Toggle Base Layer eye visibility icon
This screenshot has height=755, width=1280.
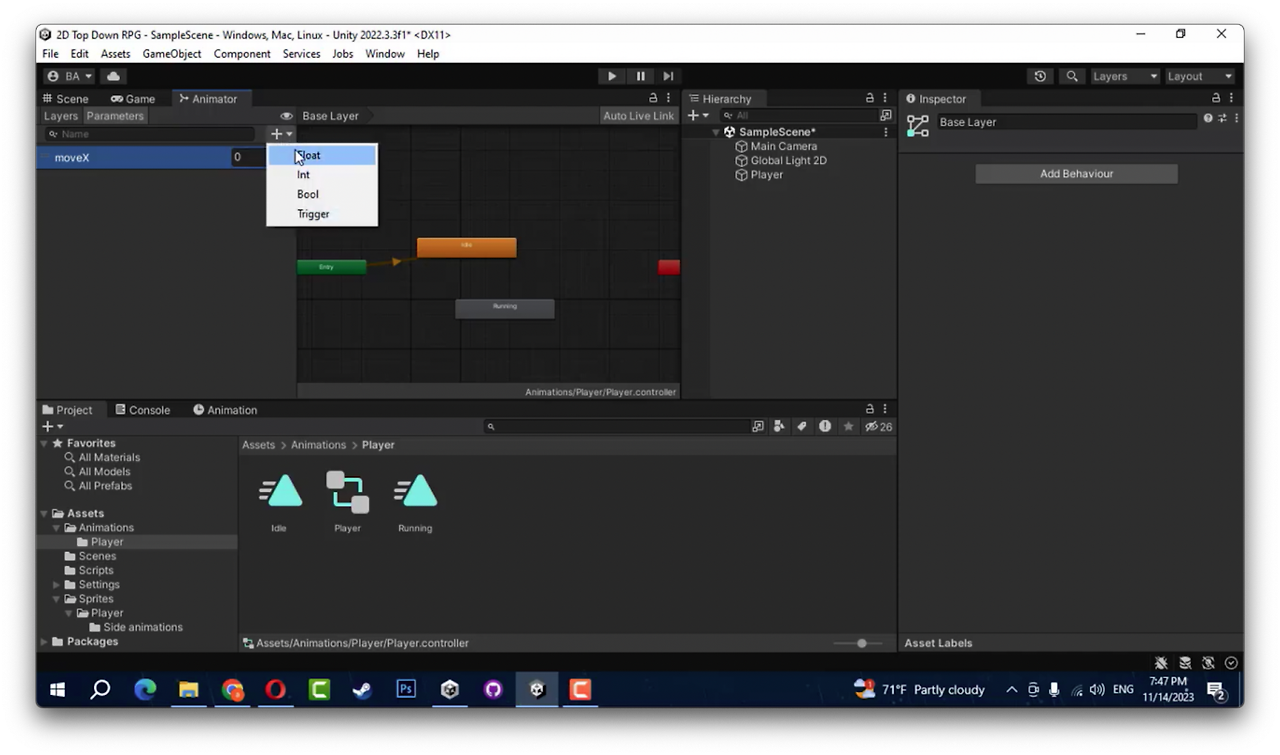pyautogui.click(x=286, y=116)
